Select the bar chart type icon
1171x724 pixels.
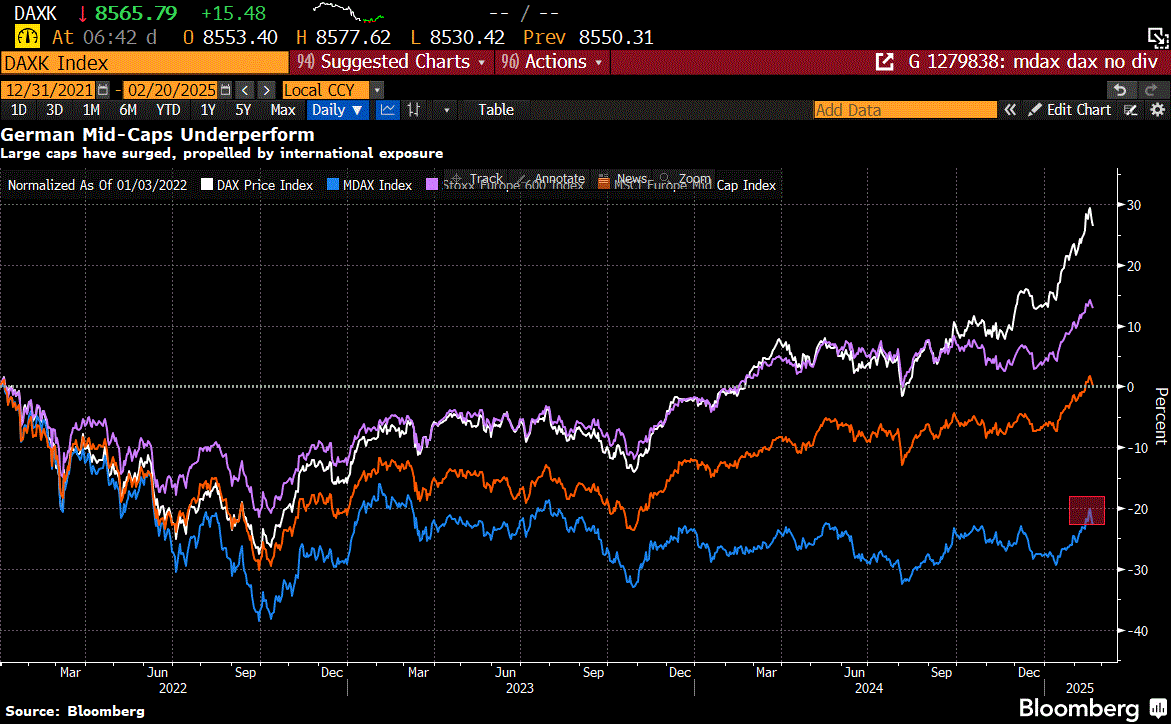(x=413, y=110)
